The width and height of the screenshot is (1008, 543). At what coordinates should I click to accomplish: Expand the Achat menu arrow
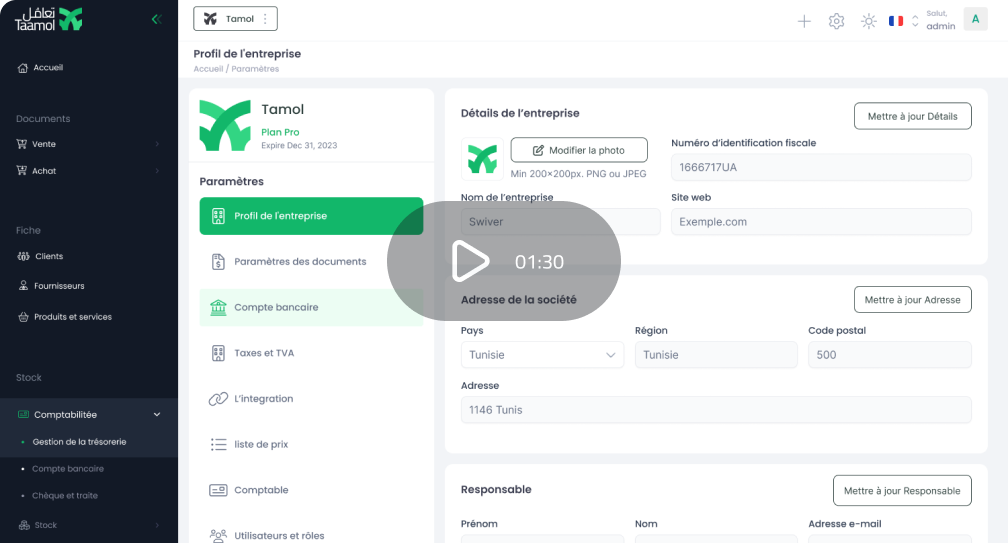coord(157,171)
